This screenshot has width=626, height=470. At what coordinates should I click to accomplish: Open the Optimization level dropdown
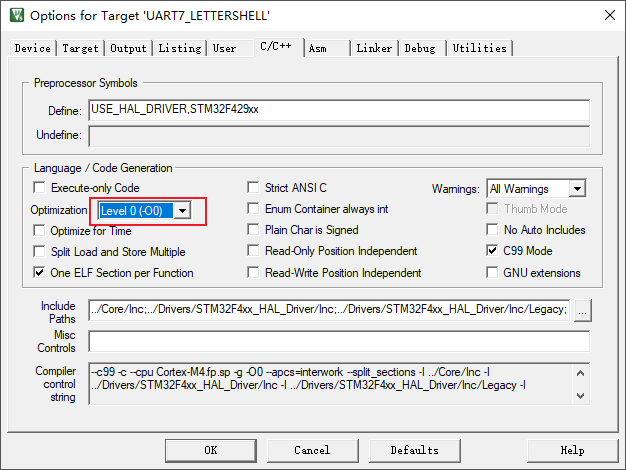pyautogui.click(x=145, y=210)
